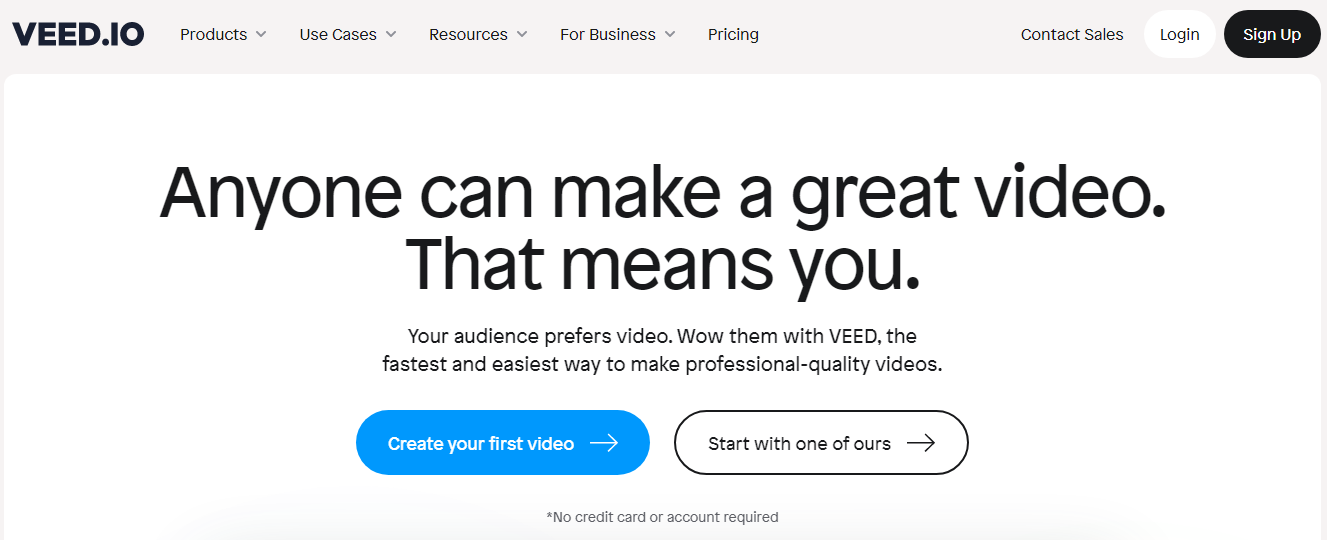This screenshot has width=1327, height=540.
Task: Expand the Use Cases dropdown chevron
Action: pos(391,34)
